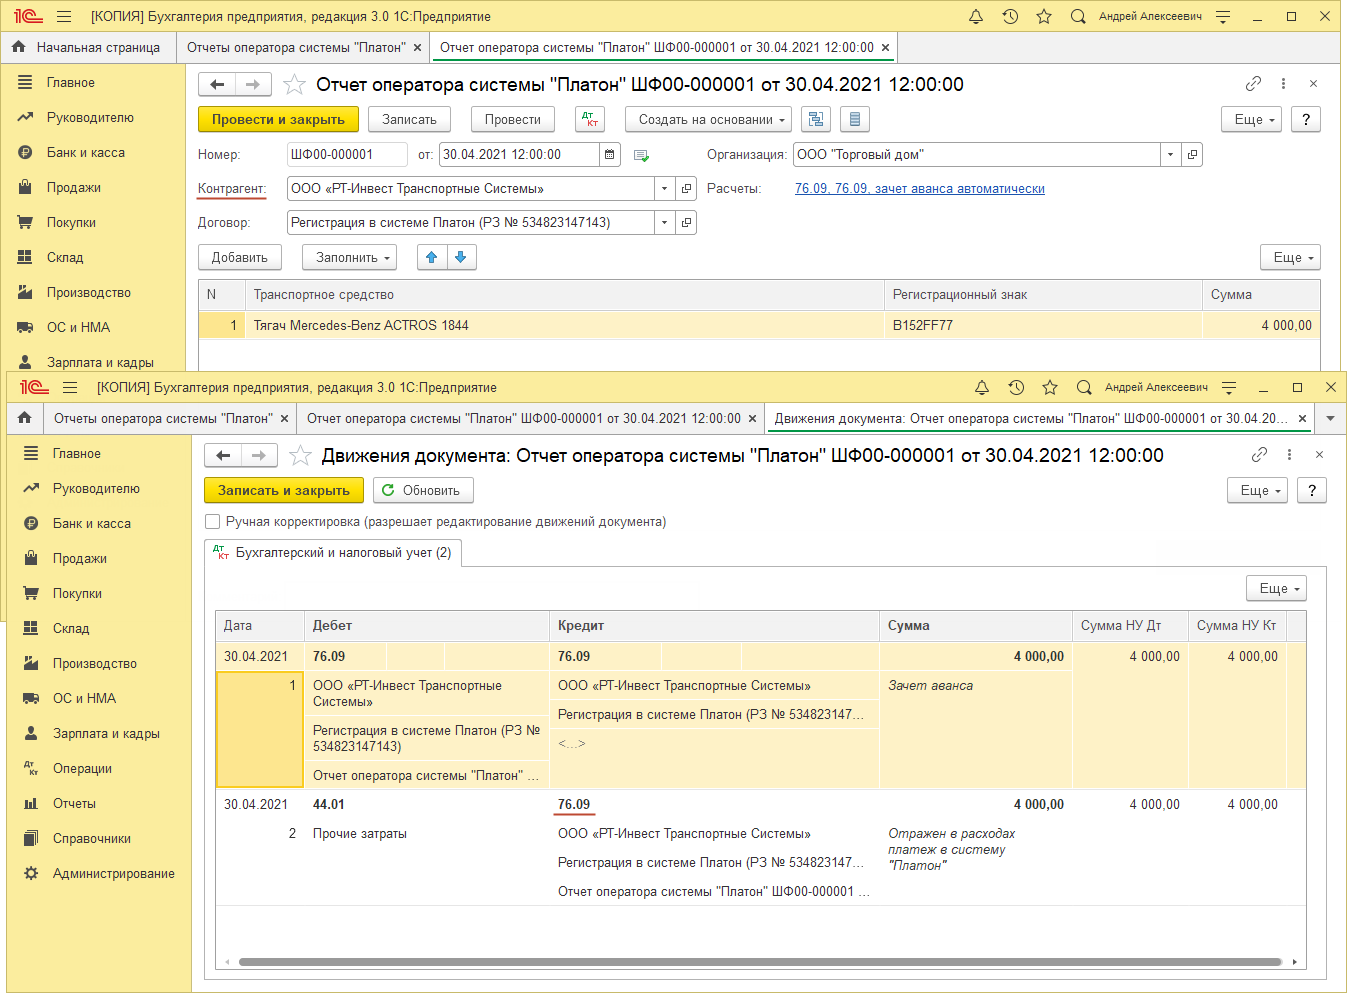Open Еще menu above vehicle table

pyautogui.click(x=1290, y=257)
